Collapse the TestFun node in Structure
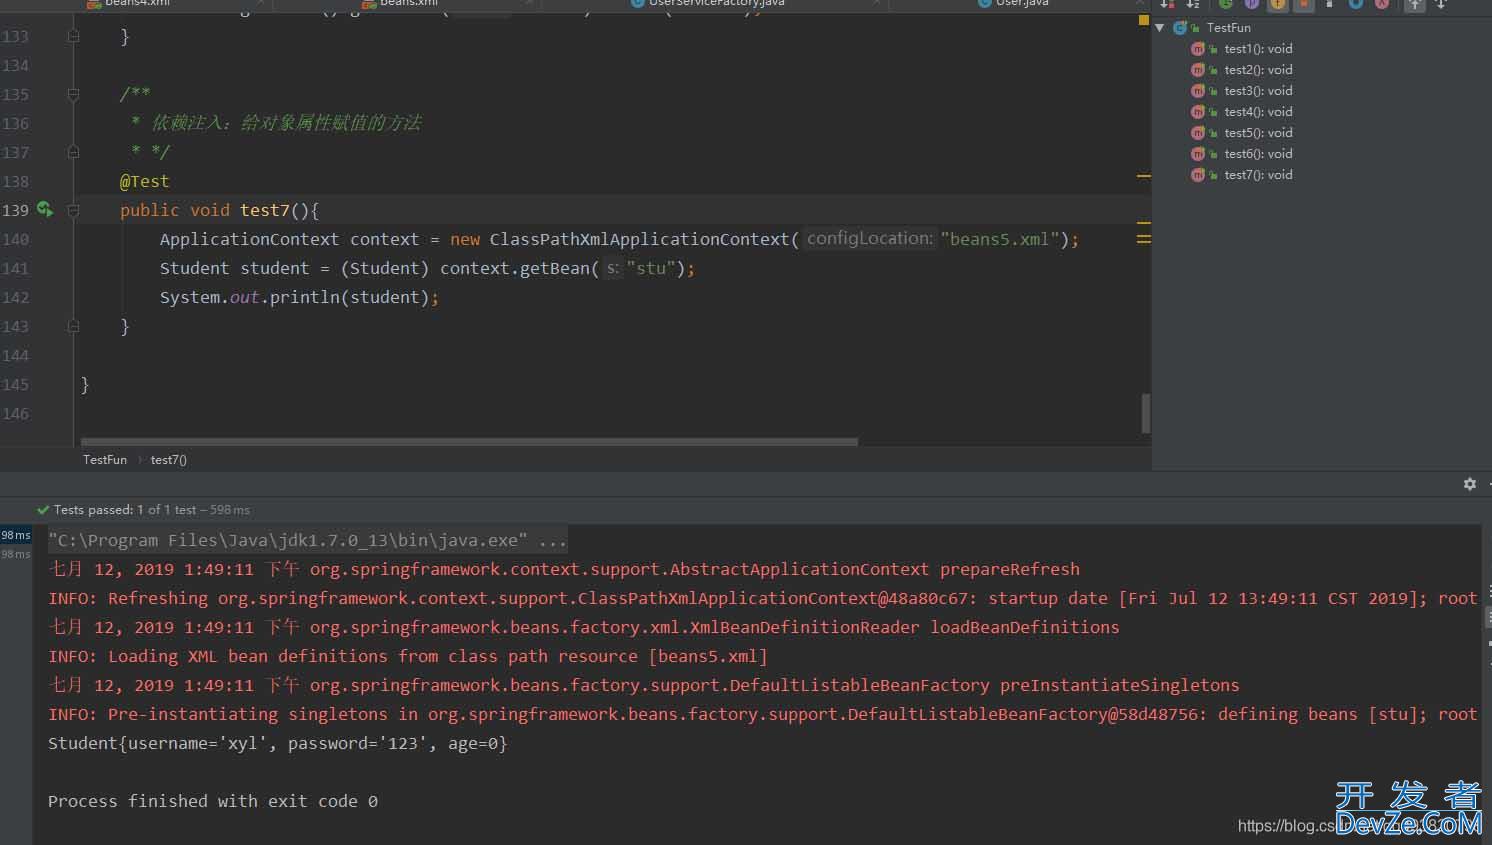This screenshot has height=845, width=1492. (x=1160, y=28)
